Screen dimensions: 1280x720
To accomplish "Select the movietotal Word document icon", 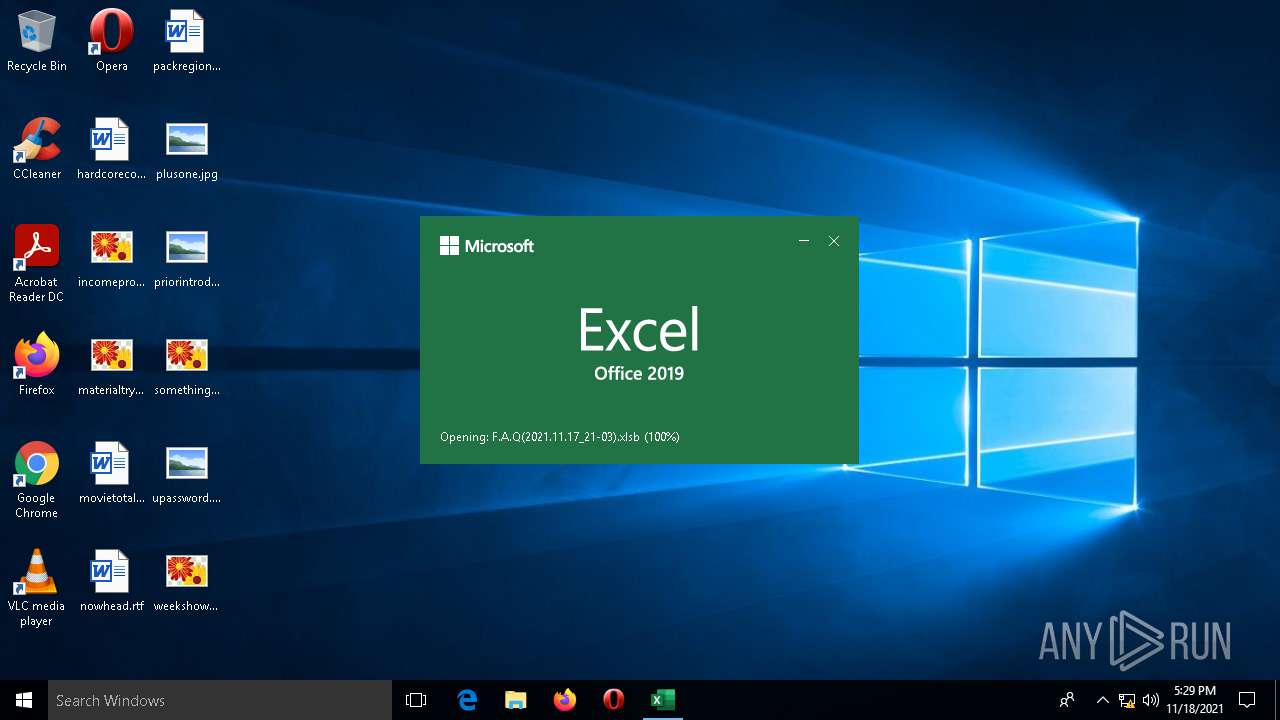I will (x=111, y=472).
